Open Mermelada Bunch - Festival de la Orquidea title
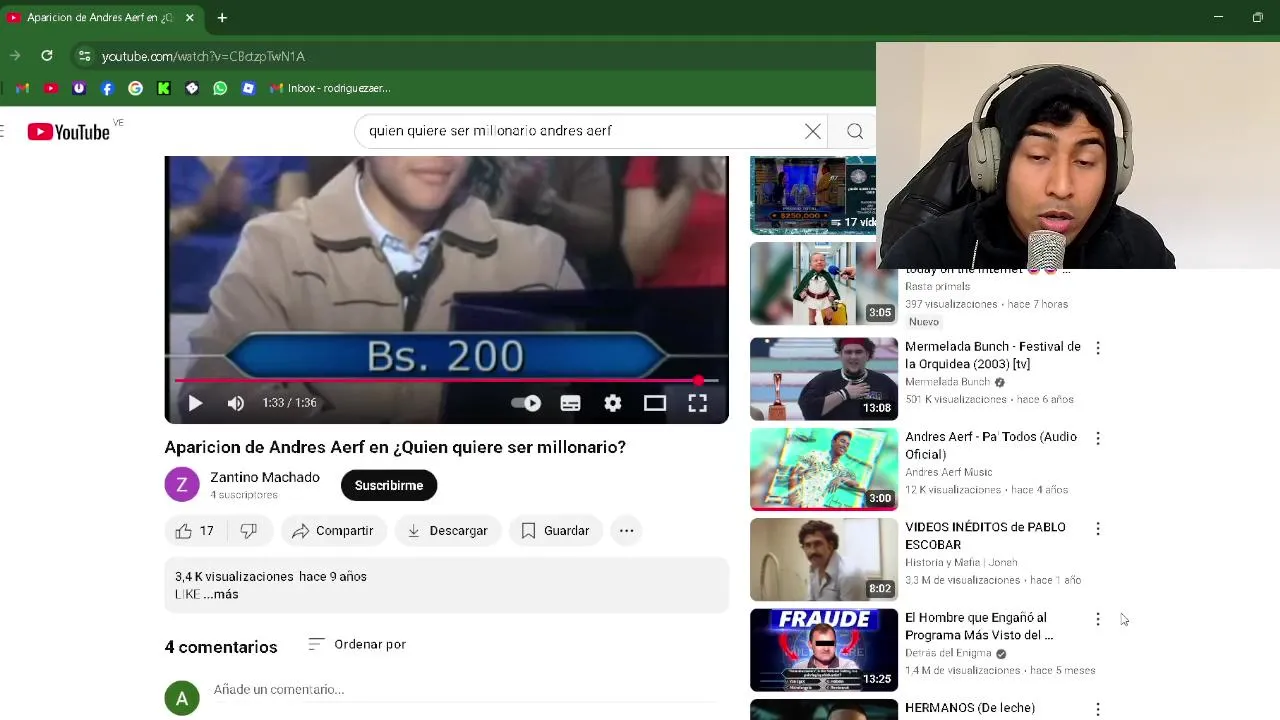The image size is (1280, 720). coord(993,355)
